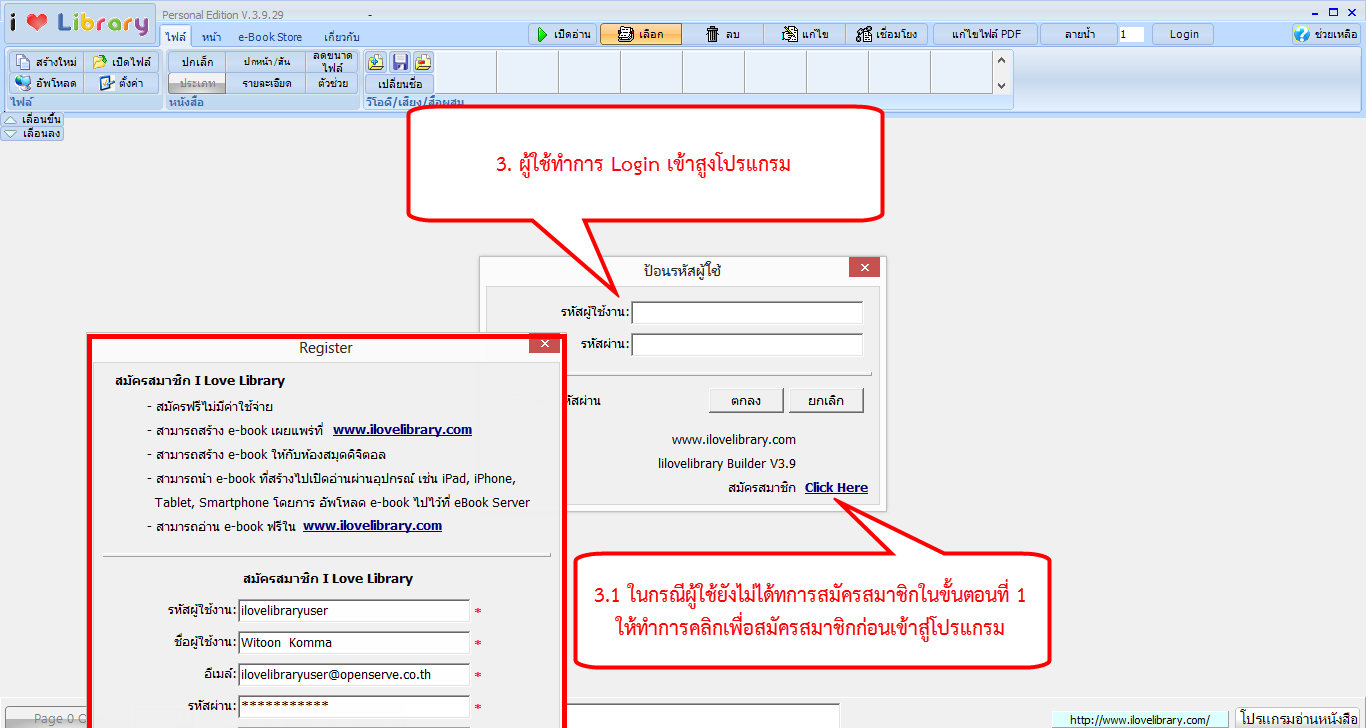Click the แก้ไขไฟล์ PDF button
This screenshot has width=1366, height=728.
[x=986, y=34]
